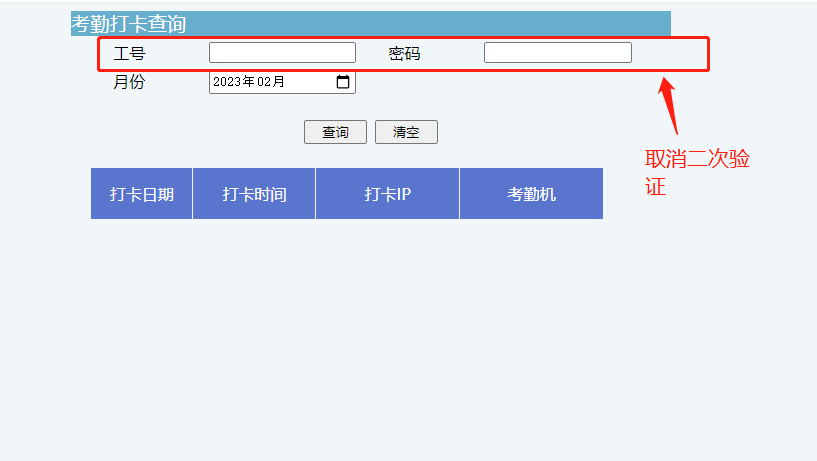Open the calendar picker icon in month field
This screenshot has height=461, width=817.
click(x=343, y=82)
